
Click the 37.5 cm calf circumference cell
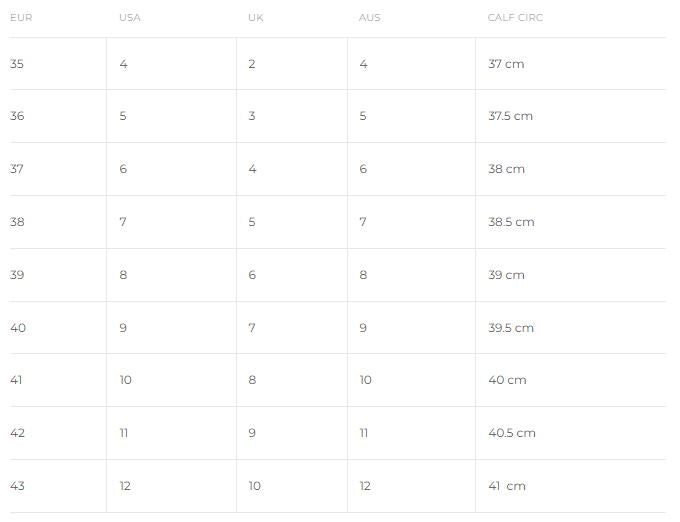pos(510,116)
